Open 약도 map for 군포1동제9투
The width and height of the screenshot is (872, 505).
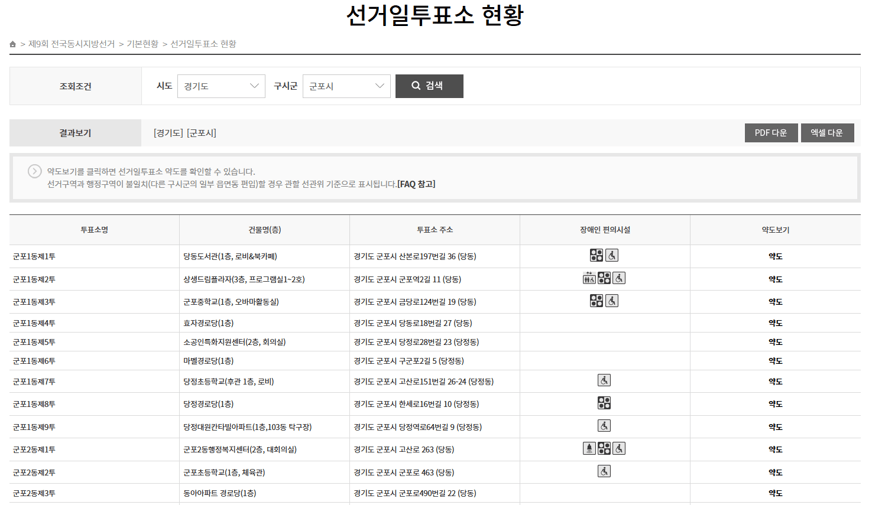coord(775,427)
